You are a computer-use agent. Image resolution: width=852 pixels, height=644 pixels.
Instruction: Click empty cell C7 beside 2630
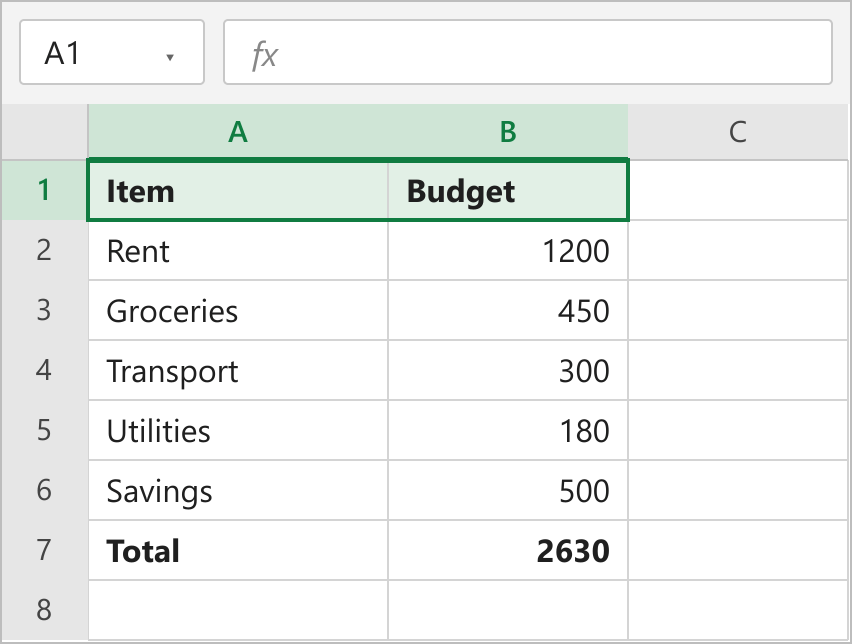pos(738,550)
